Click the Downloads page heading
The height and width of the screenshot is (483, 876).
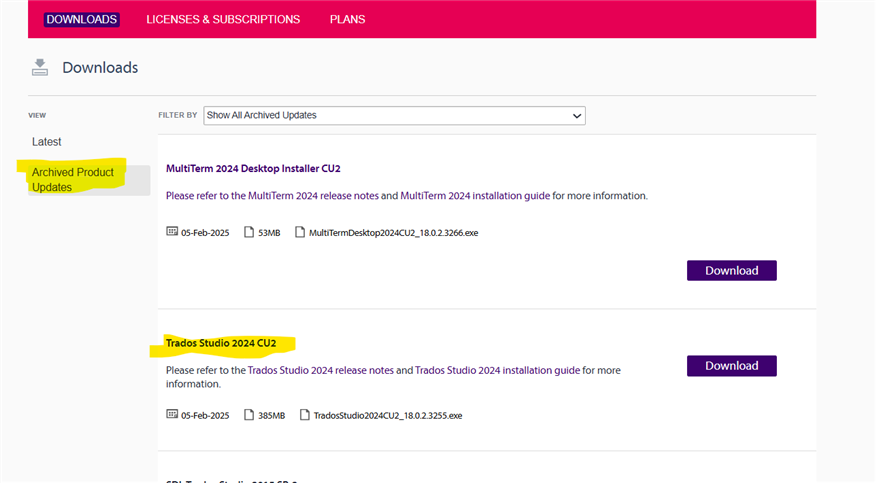pos(100,68)
